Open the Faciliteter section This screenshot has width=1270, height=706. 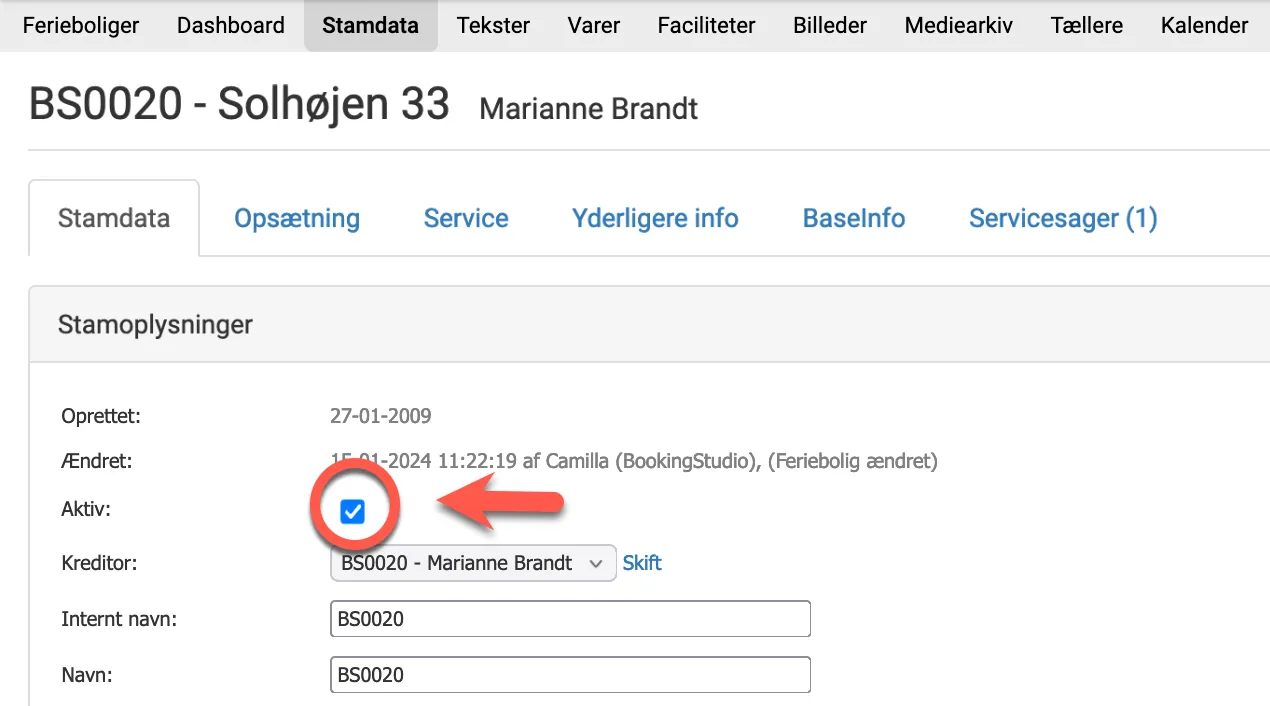706,25
